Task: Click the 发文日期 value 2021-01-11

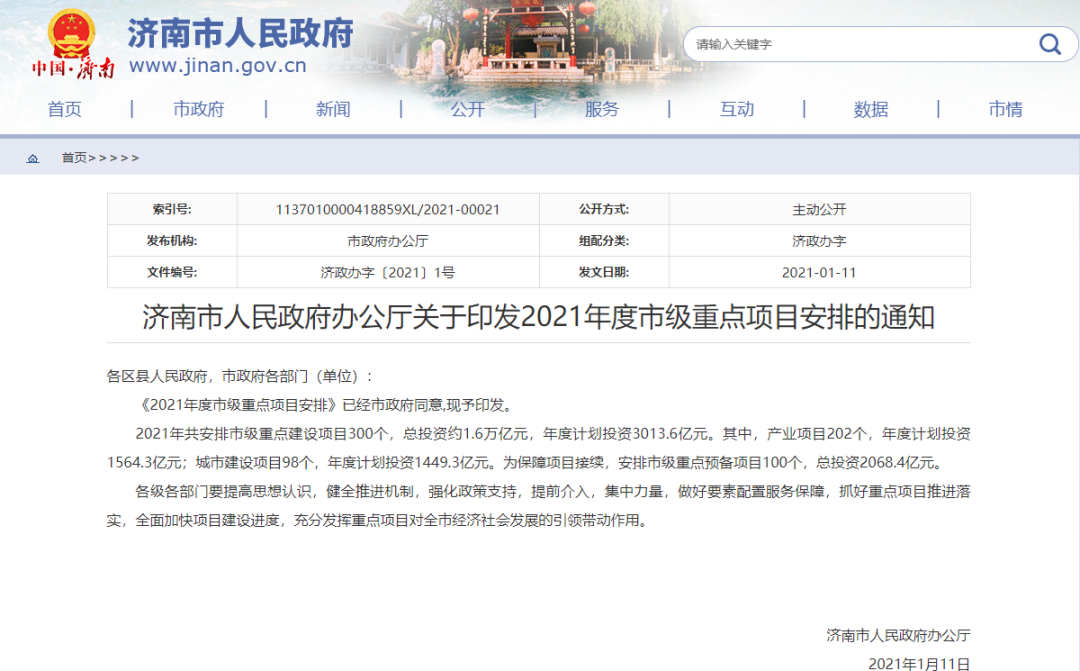Action: point(820,272)
